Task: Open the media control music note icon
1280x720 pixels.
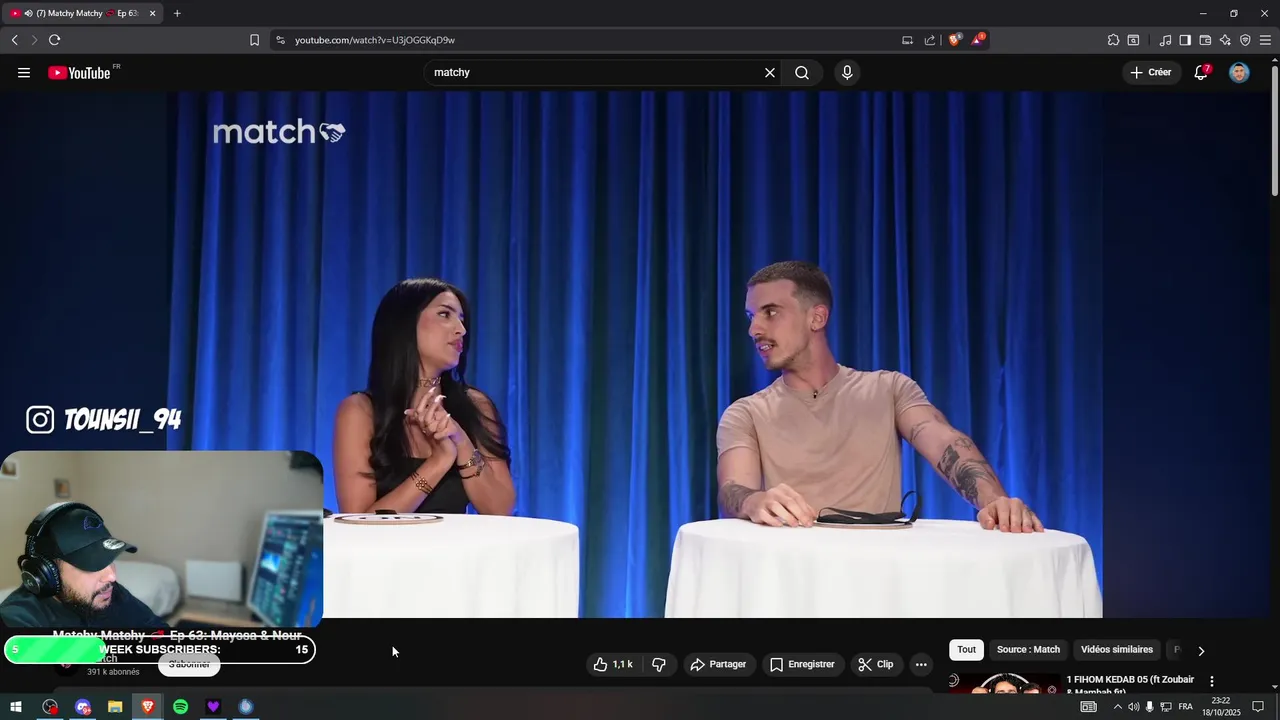Action: [x=1165, y=40]
